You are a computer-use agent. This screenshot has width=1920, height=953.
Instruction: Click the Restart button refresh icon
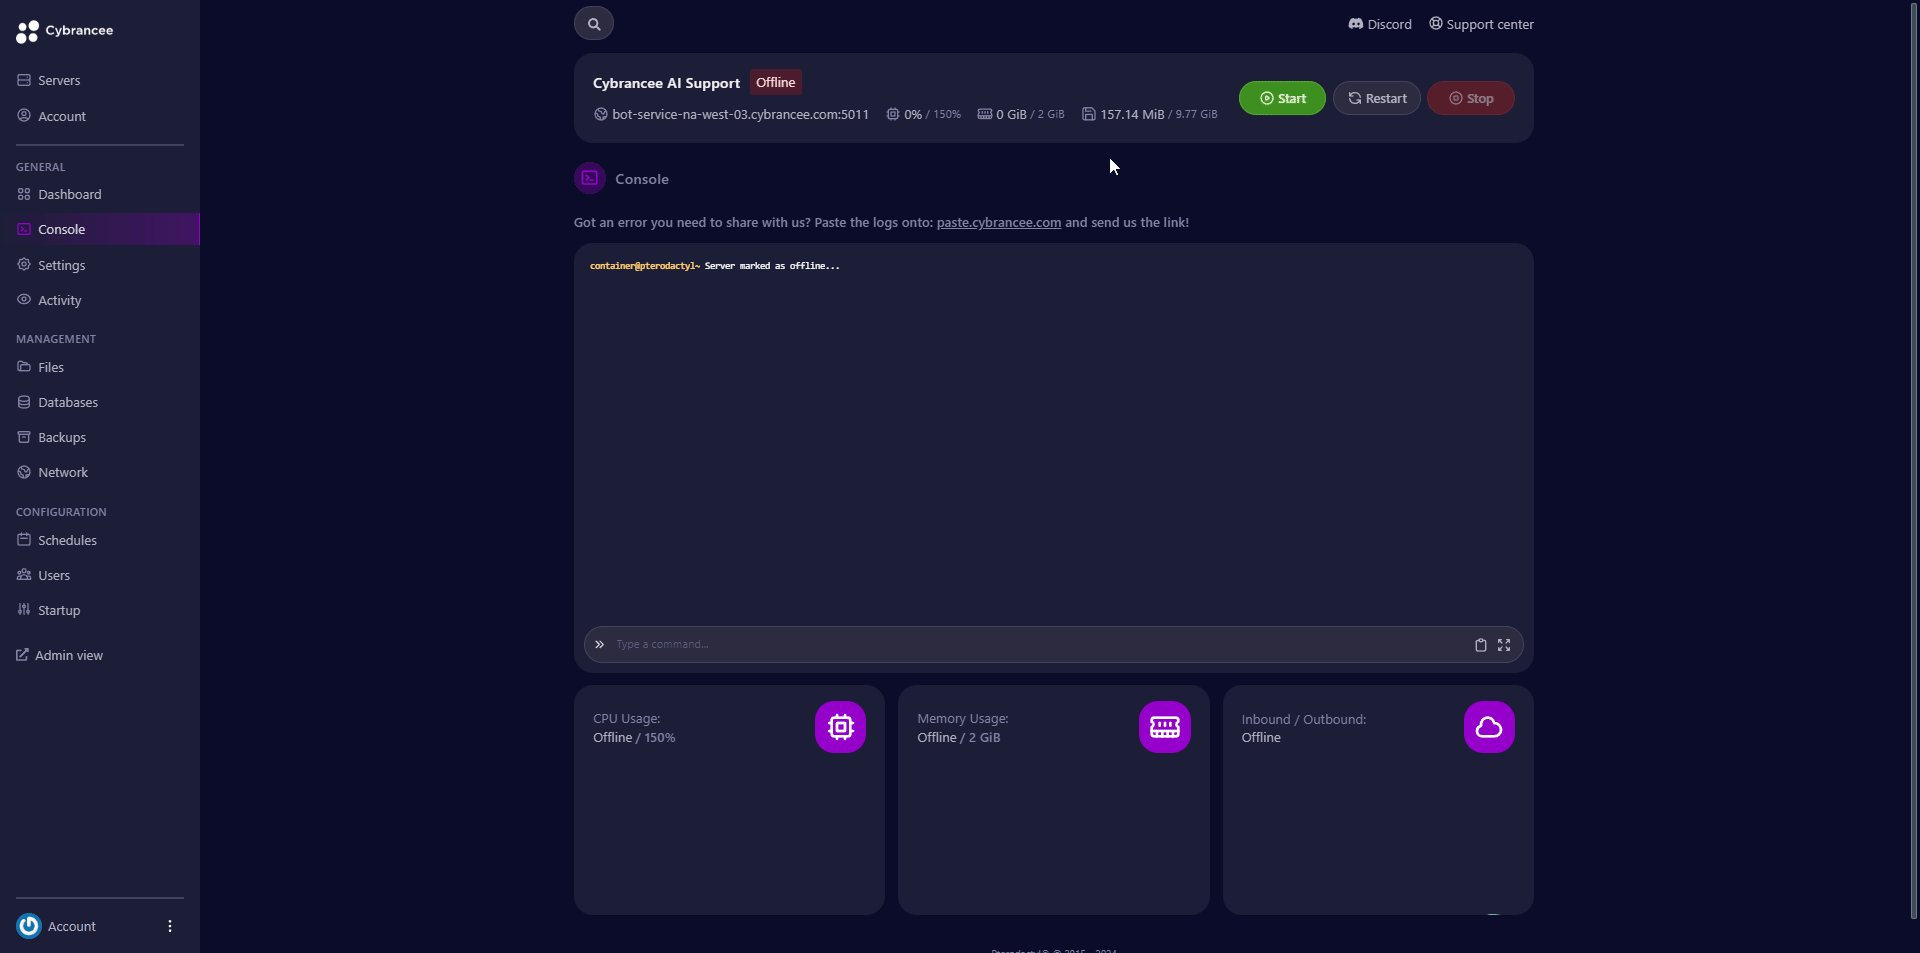tap(1355, 98)
